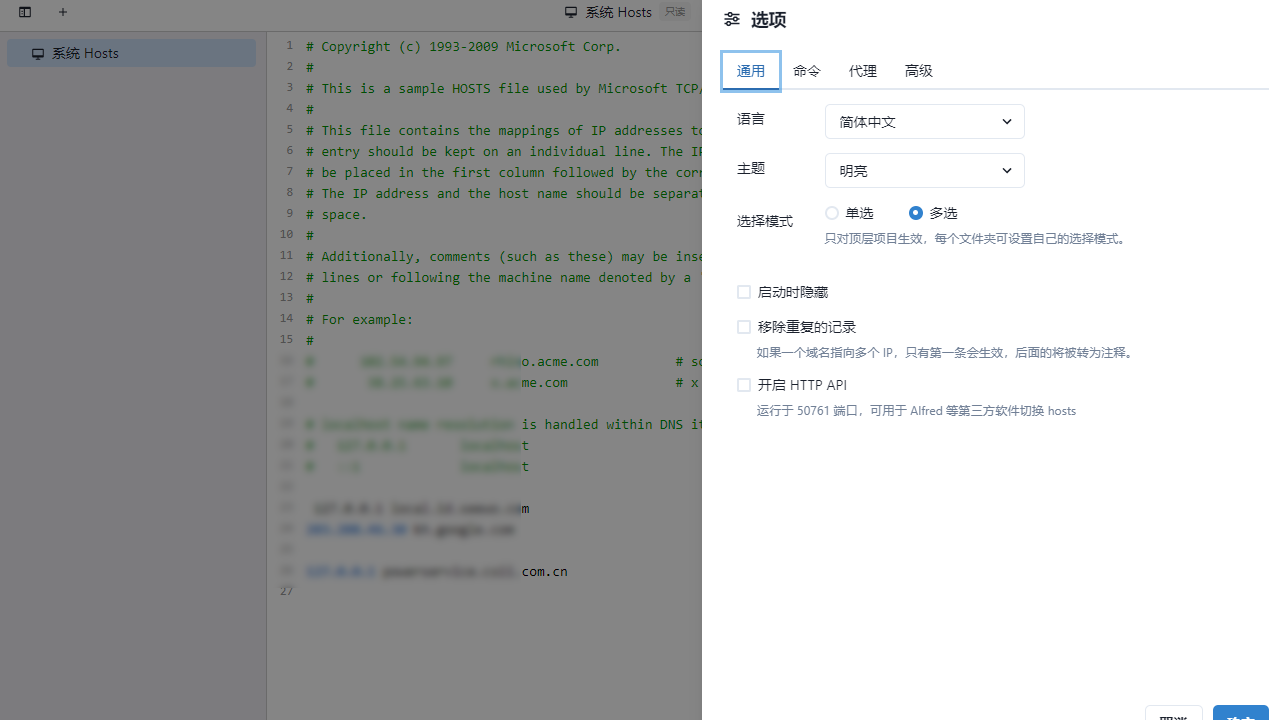The height and width of the screenshot is (720, 1280).
Task: Enable 开启 HTTP API
Action: 744,385
